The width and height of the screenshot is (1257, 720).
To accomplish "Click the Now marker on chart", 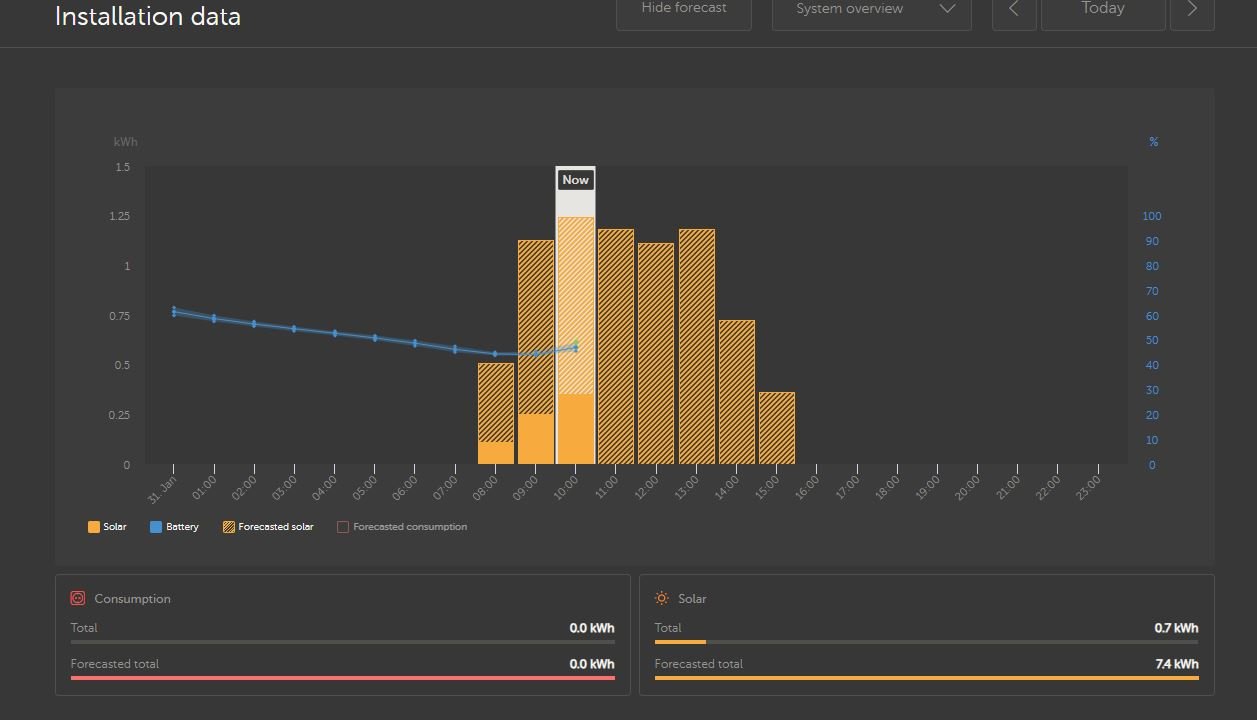I will click(576, 180).
